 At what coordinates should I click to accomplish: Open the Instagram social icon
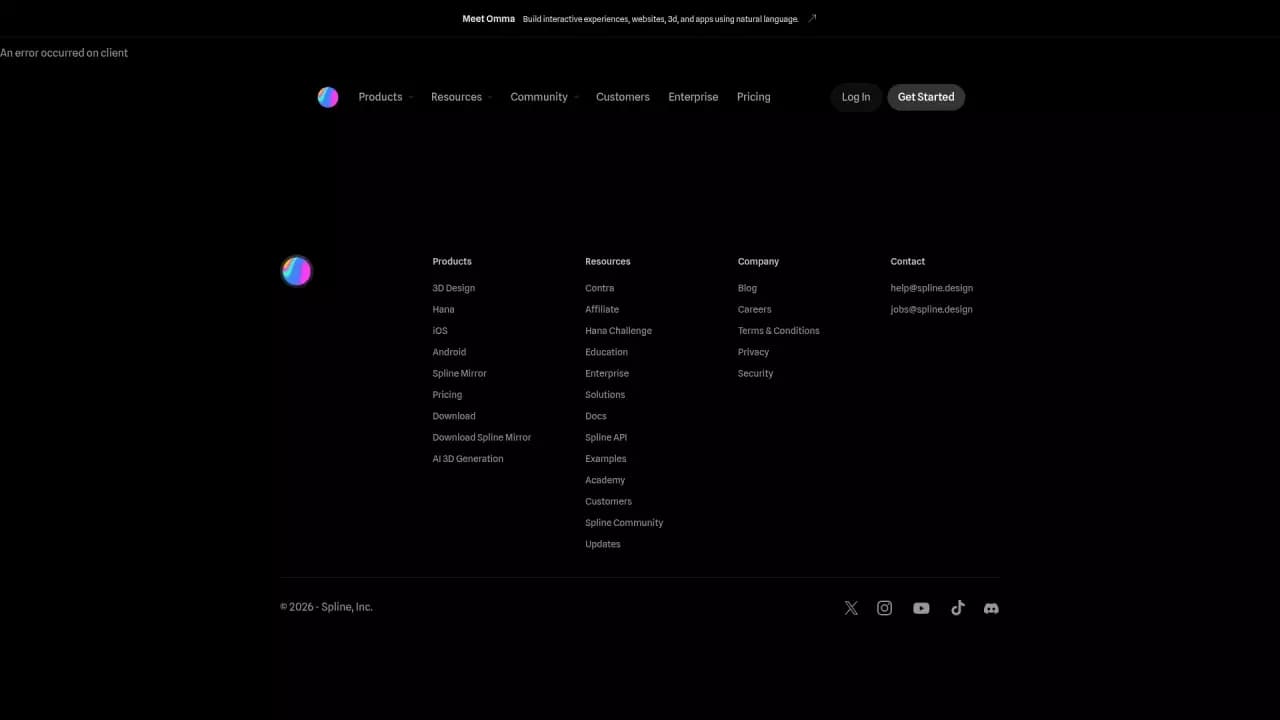click(885, 608)
